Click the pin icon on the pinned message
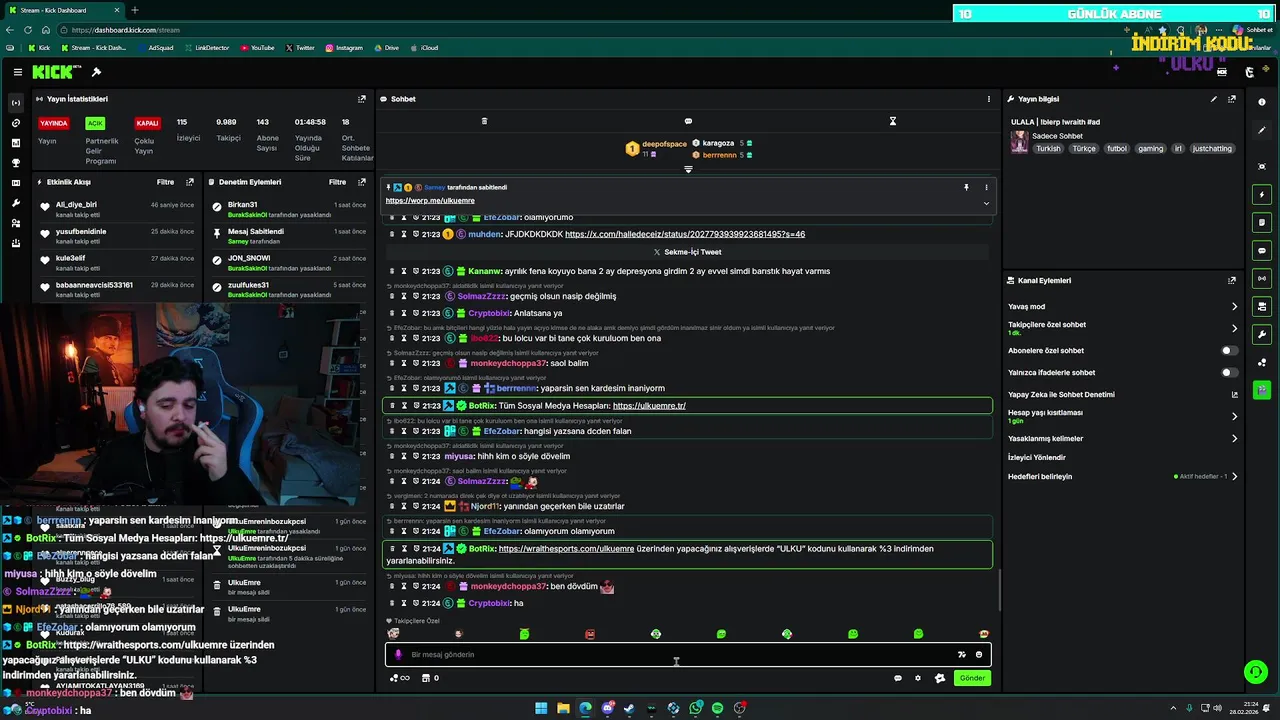The width and height of the screenshot is (1280, 720). click(x=966, y=187)
